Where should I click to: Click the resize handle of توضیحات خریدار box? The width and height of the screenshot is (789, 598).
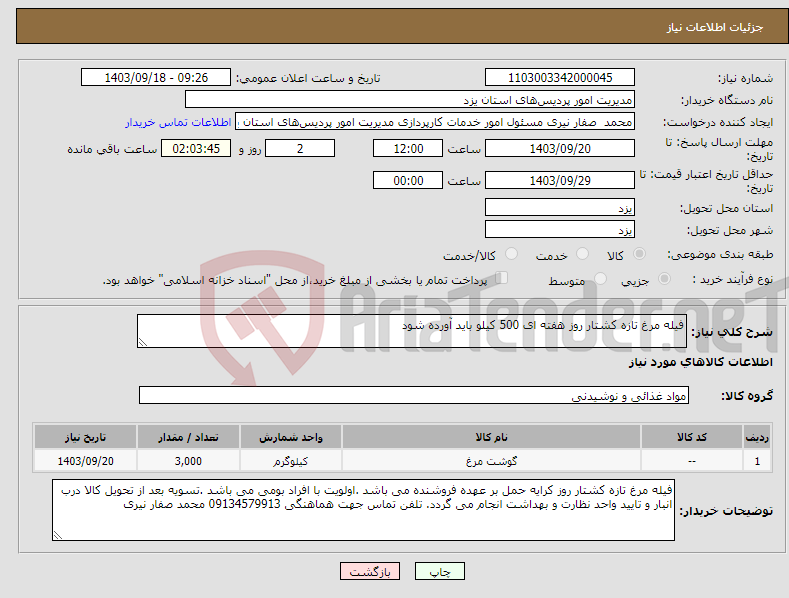click(x=58, y=535)
